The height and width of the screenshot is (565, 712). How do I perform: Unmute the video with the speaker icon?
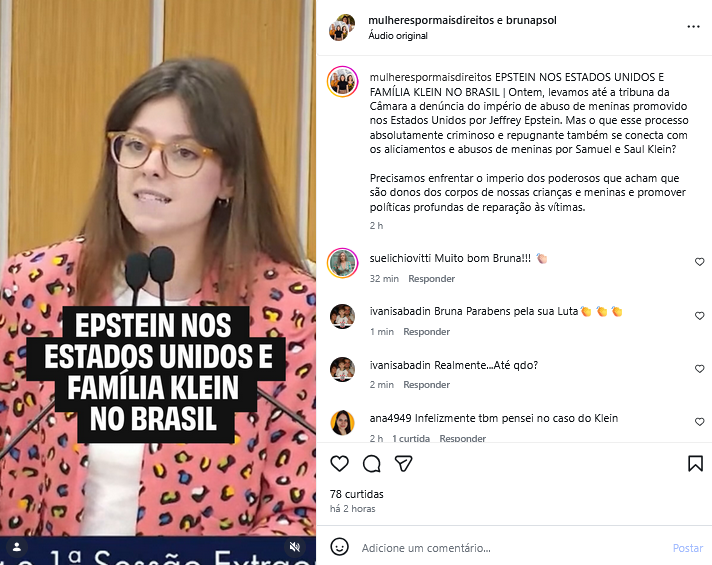tap(295, 547)
